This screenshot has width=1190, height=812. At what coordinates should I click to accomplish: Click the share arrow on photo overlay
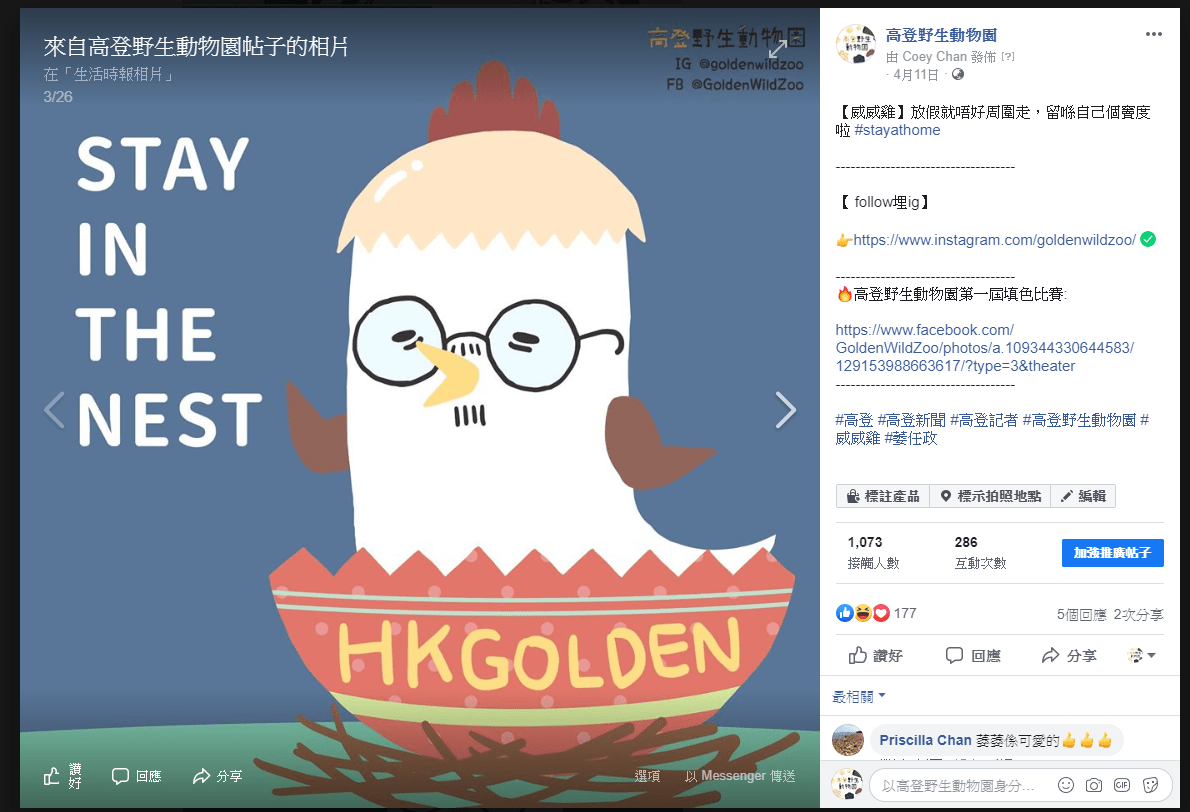[217, 776]
